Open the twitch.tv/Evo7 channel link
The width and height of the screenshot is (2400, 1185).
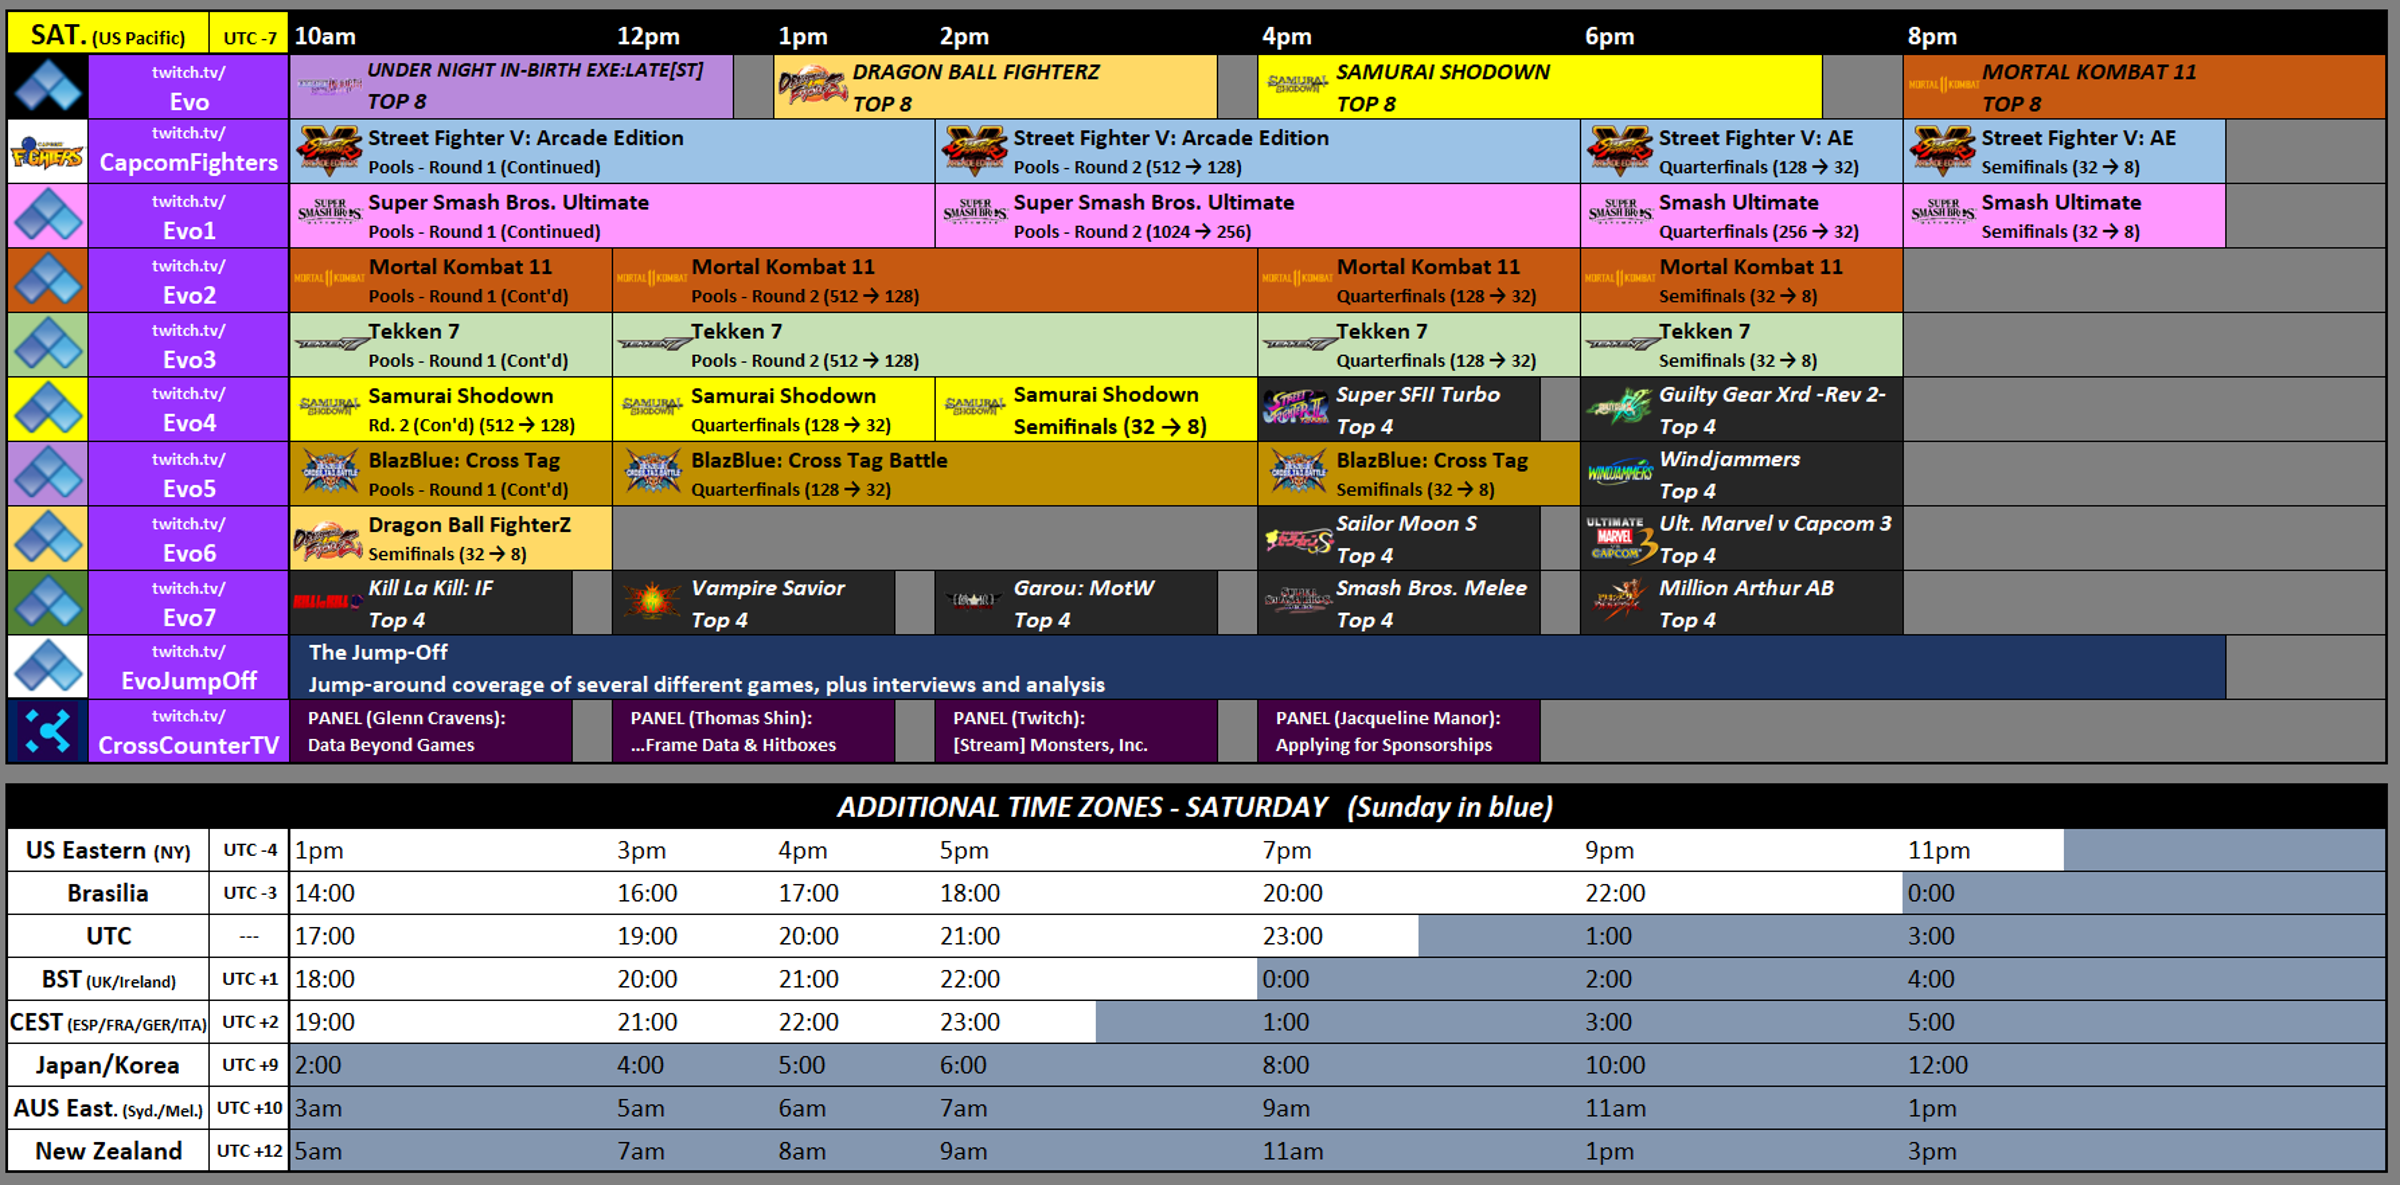point(188,602)
